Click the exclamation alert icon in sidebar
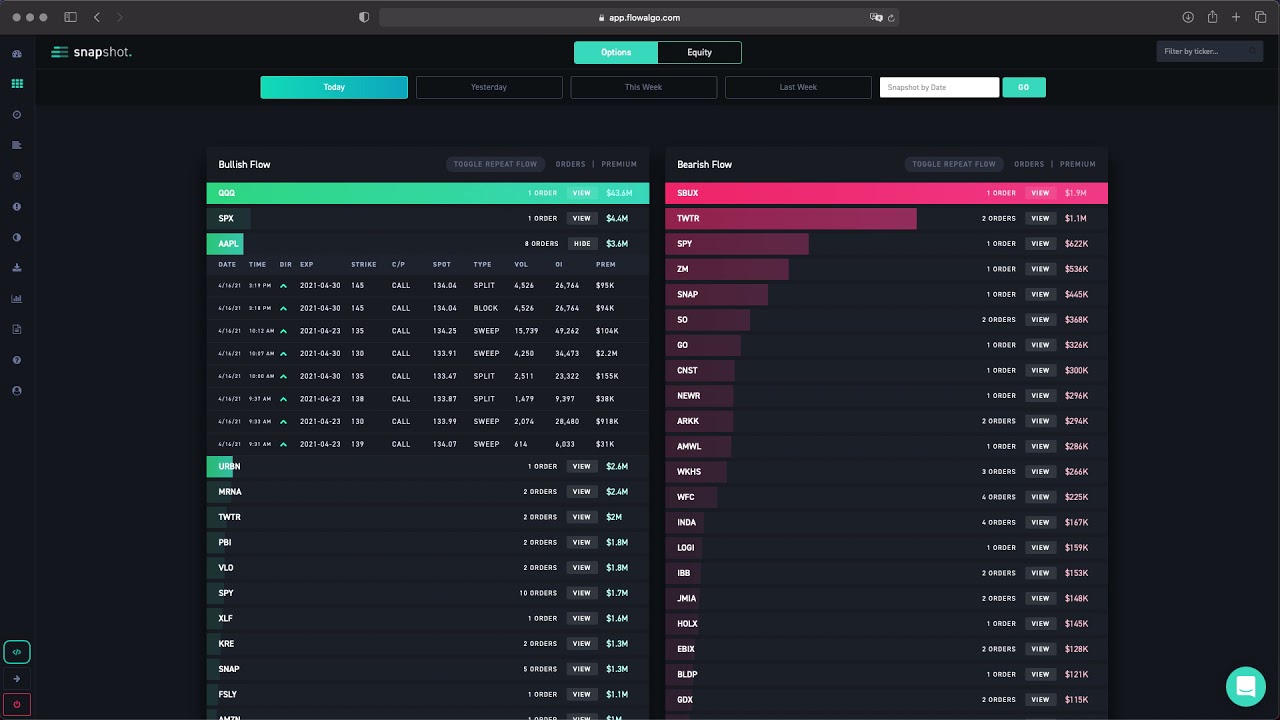 [17, 206]
